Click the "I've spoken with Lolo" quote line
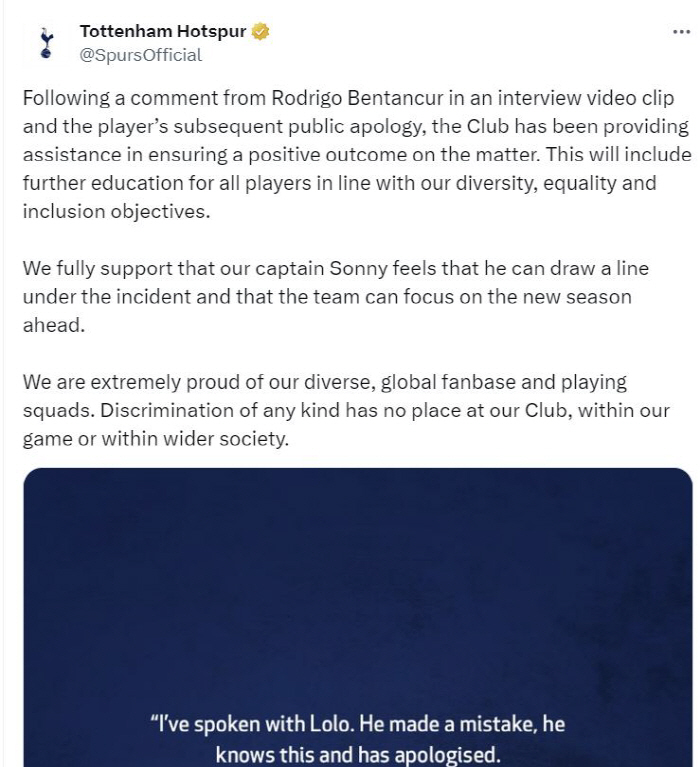This screenshot has width=700, height=767. point(357,724)
